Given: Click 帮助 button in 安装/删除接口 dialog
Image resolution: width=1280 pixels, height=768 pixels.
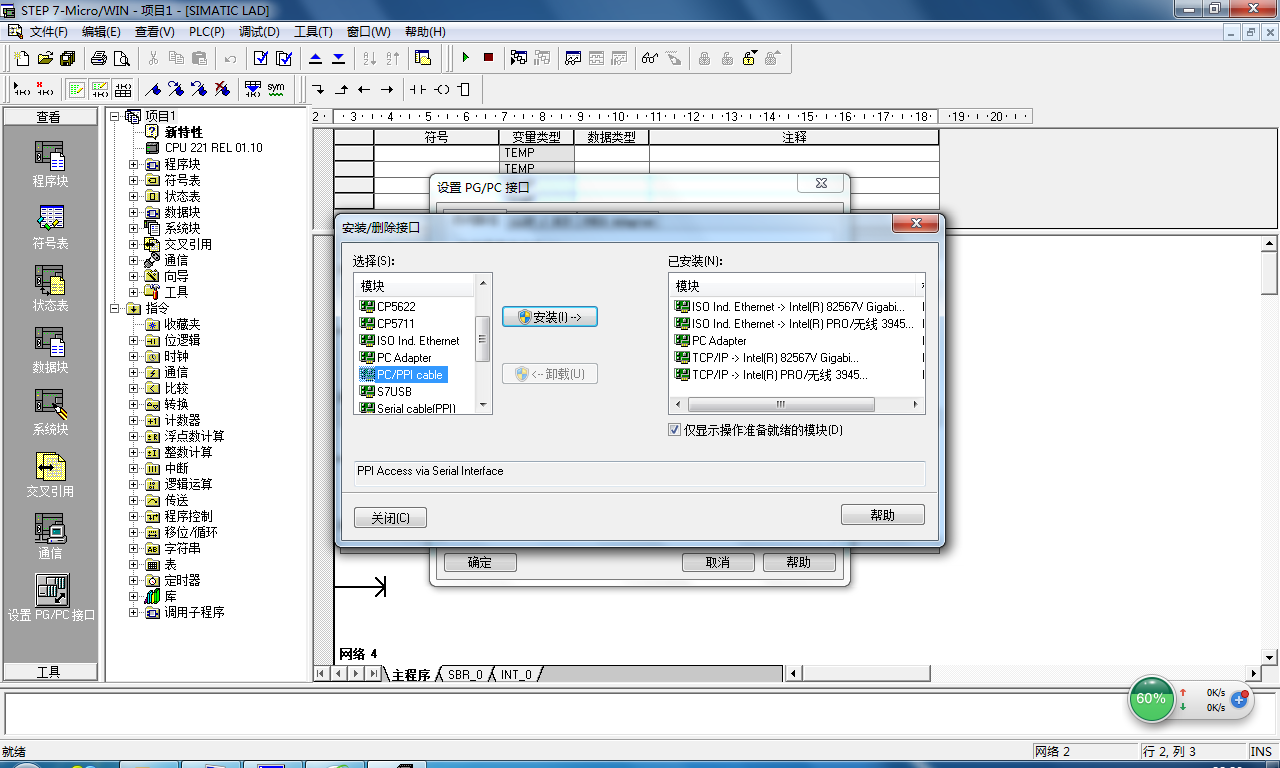Looking at the screenshot, I should (x=883, y=515).
